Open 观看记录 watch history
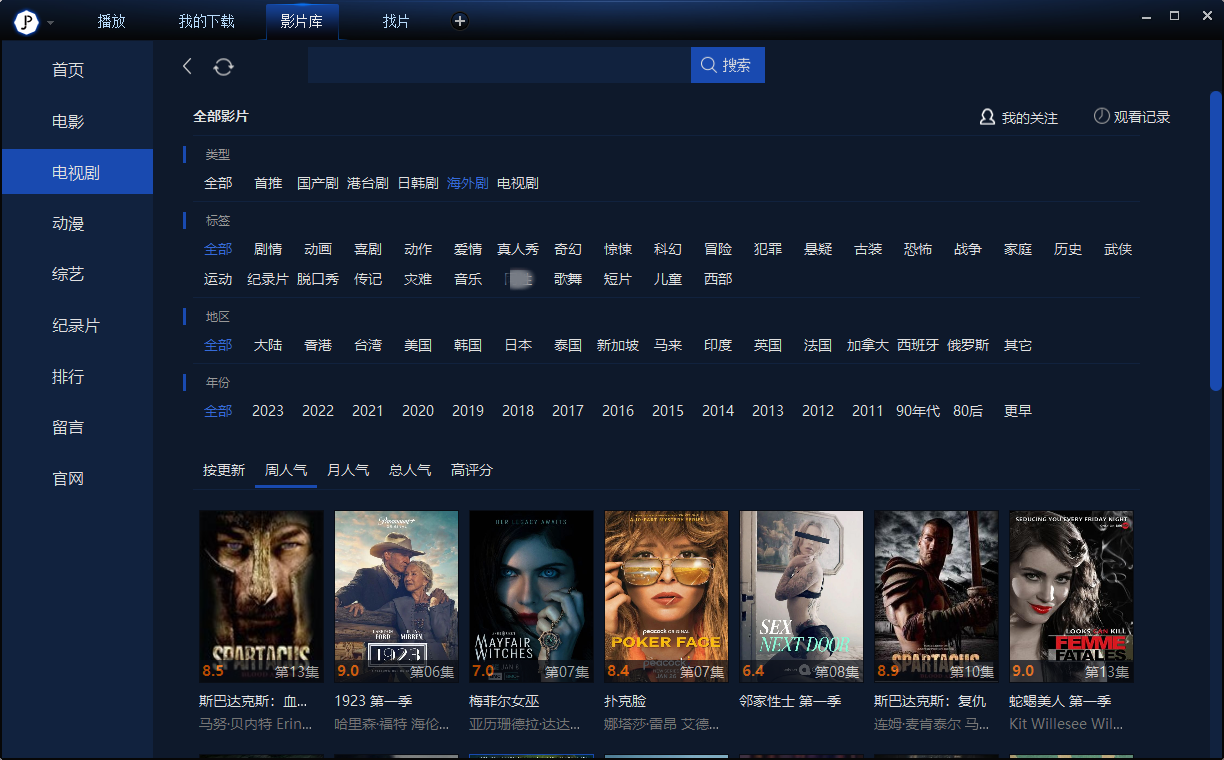Viewport: 1224px width, 760px height. coord(1131,117)
